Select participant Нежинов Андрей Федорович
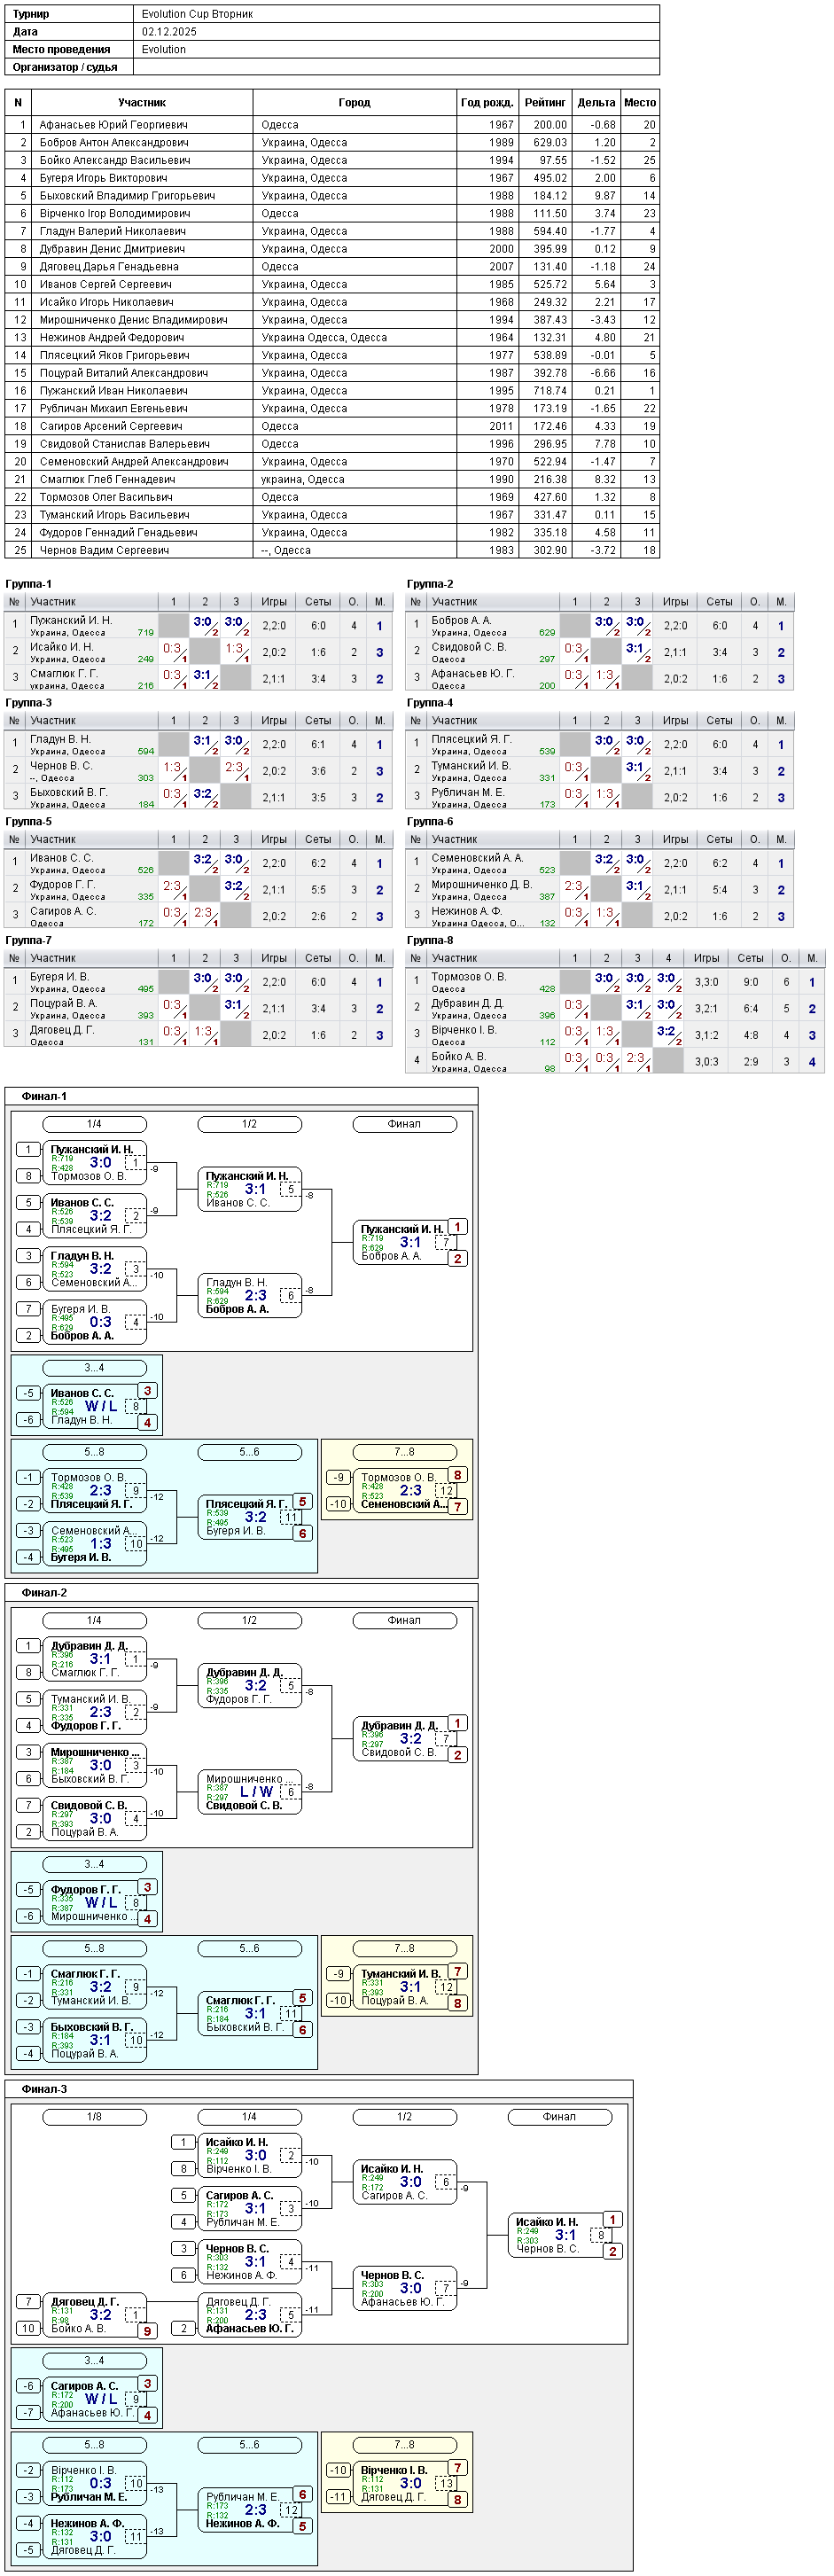This screenshot has width=834, height=2576. [111, 337]
